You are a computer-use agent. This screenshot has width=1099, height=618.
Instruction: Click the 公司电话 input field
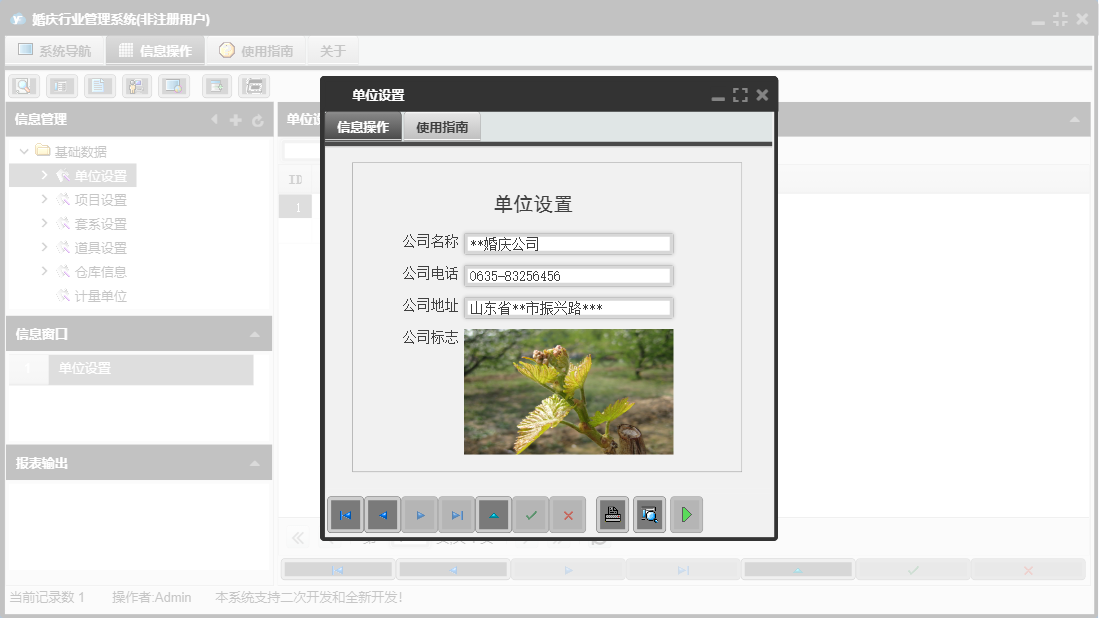[x=568, y=276]
